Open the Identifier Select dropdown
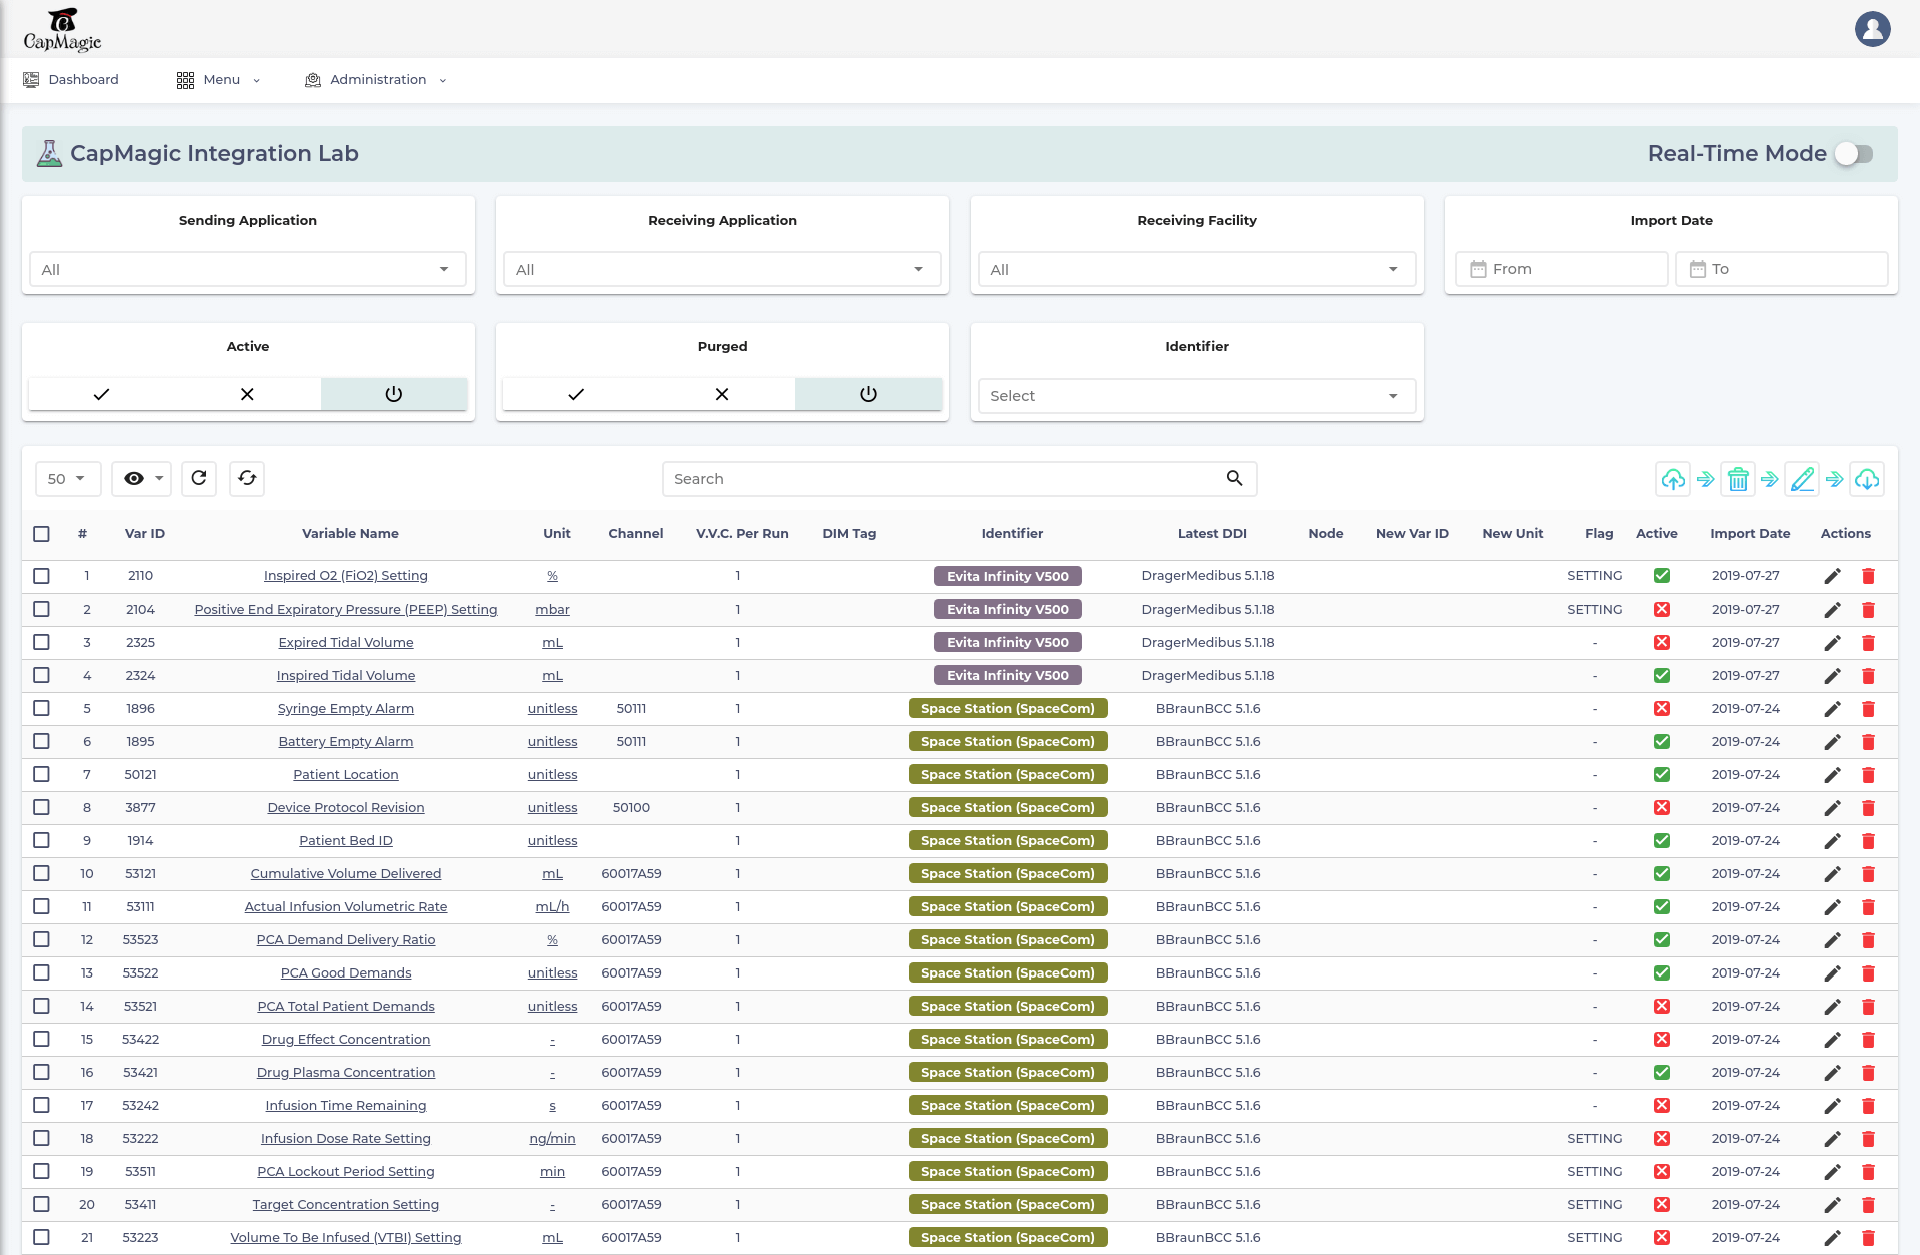Viewport: 1920px width, 1255px height. point(1196,396)
